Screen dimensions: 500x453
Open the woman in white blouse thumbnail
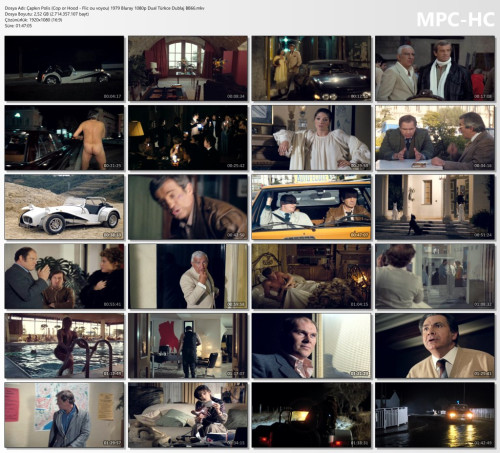pos(311,138)
